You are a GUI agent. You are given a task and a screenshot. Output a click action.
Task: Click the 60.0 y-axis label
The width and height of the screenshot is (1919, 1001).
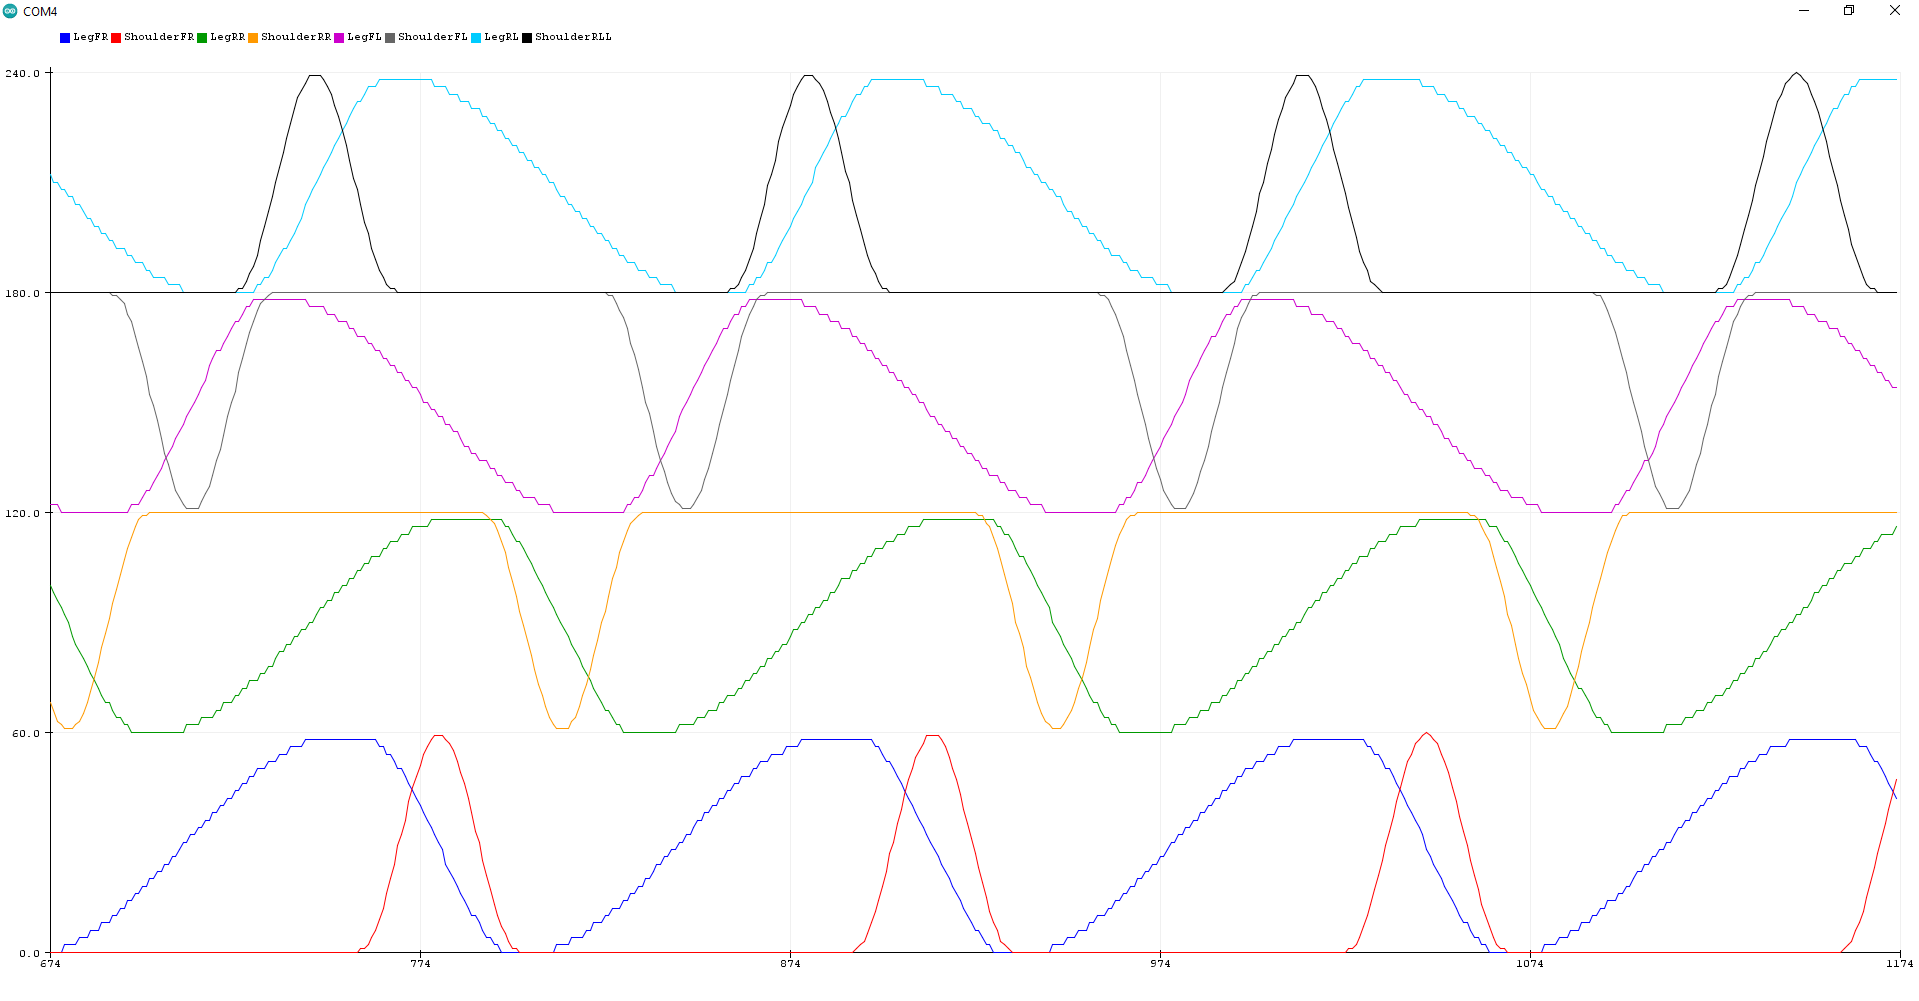point(26,733)
